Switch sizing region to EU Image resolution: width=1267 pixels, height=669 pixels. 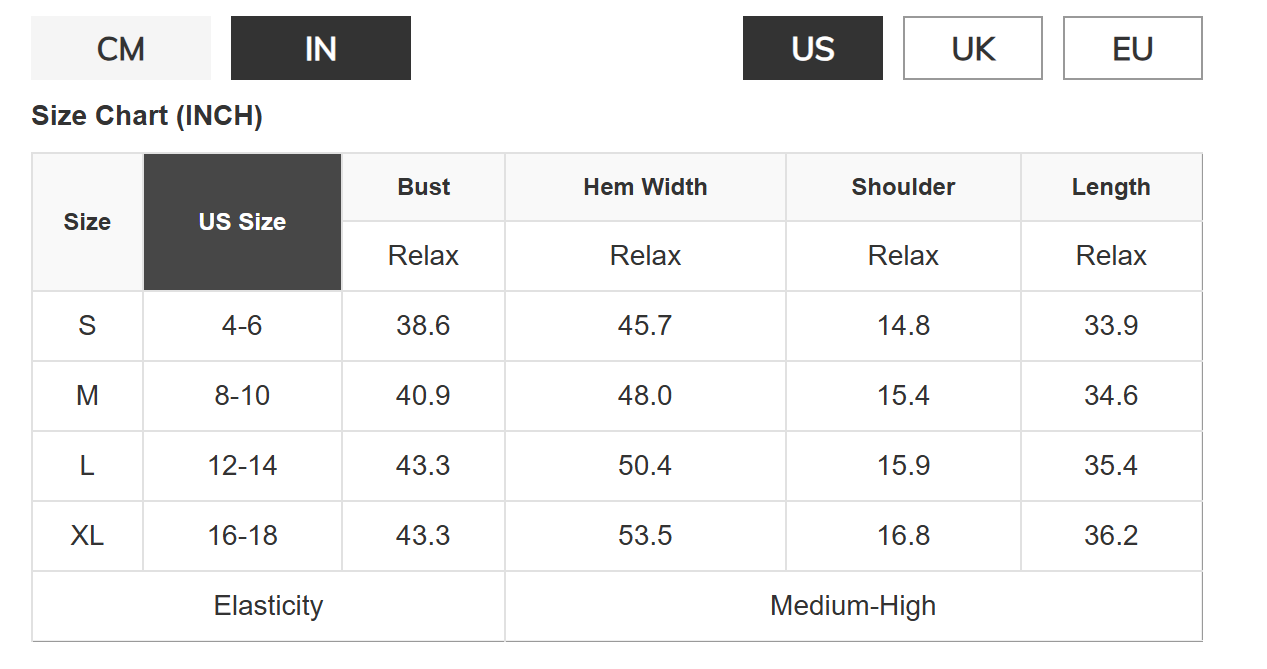coord(1133,48)
